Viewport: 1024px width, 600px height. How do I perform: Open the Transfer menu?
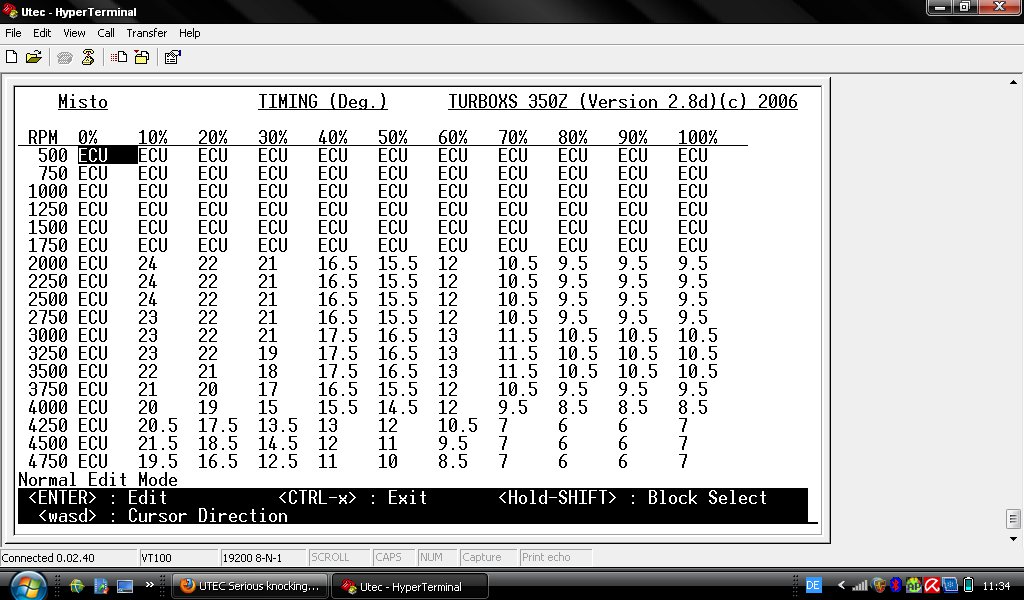tap(146, 33)
